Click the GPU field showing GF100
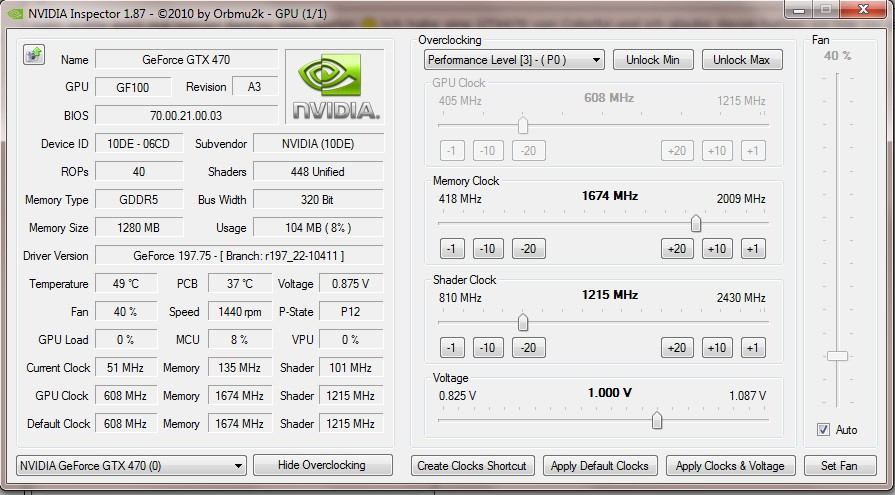 point(132,87)
